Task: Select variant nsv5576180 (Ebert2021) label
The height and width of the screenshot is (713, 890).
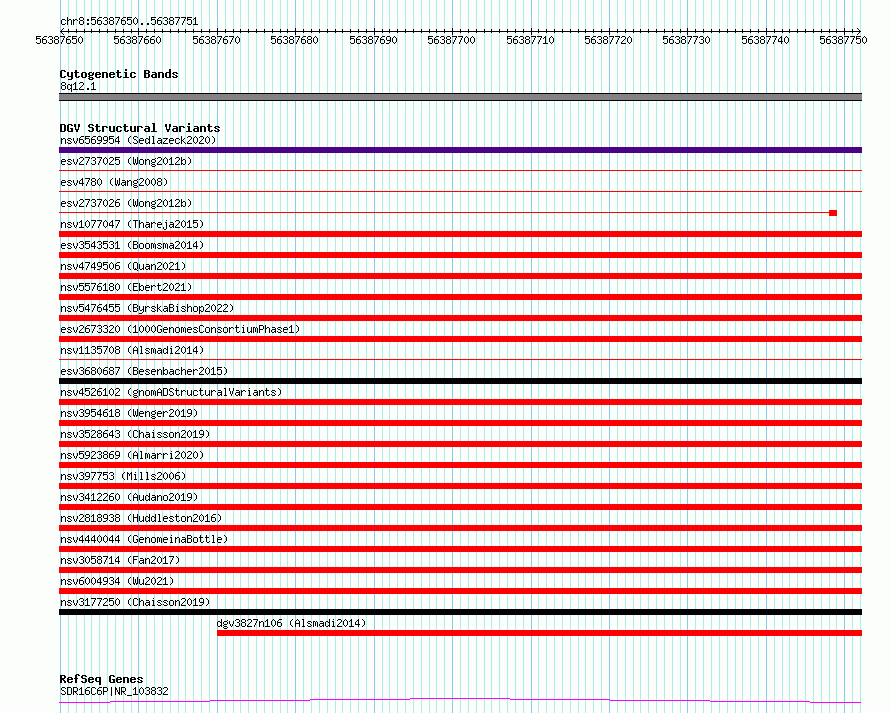Action: (126, 287)
